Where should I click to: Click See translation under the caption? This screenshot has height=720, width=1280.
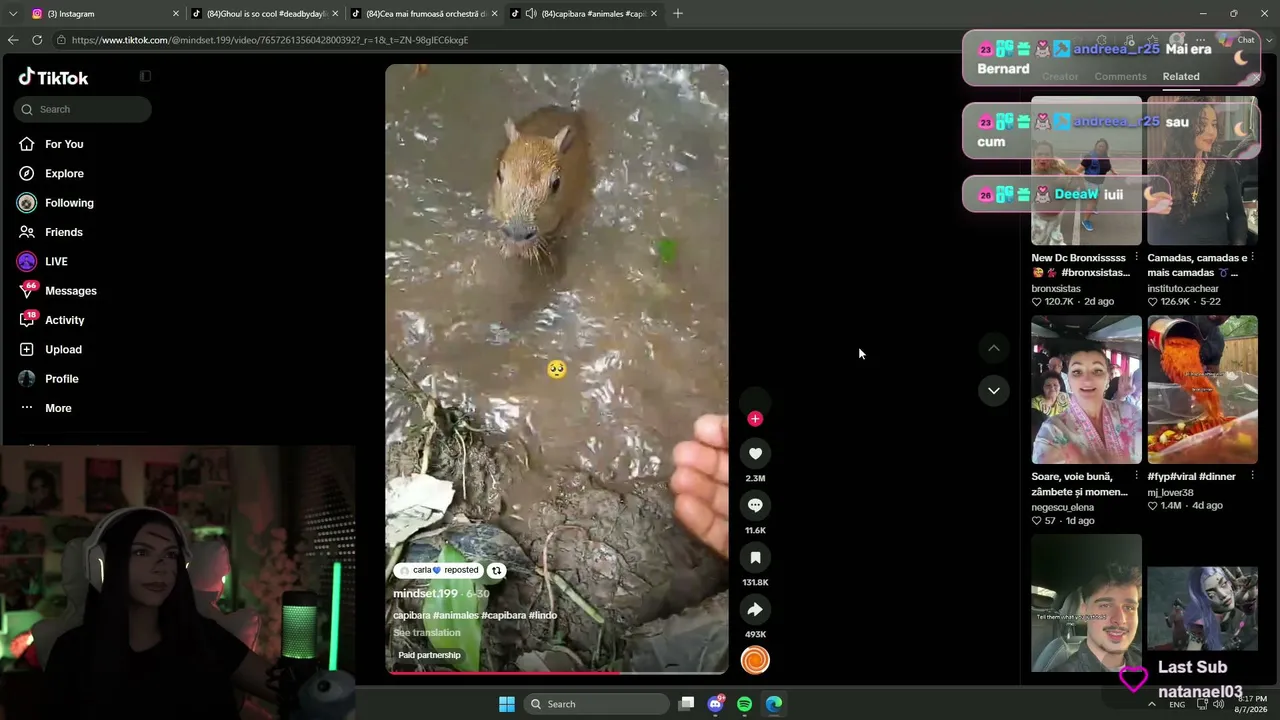(x=427, y=633)
